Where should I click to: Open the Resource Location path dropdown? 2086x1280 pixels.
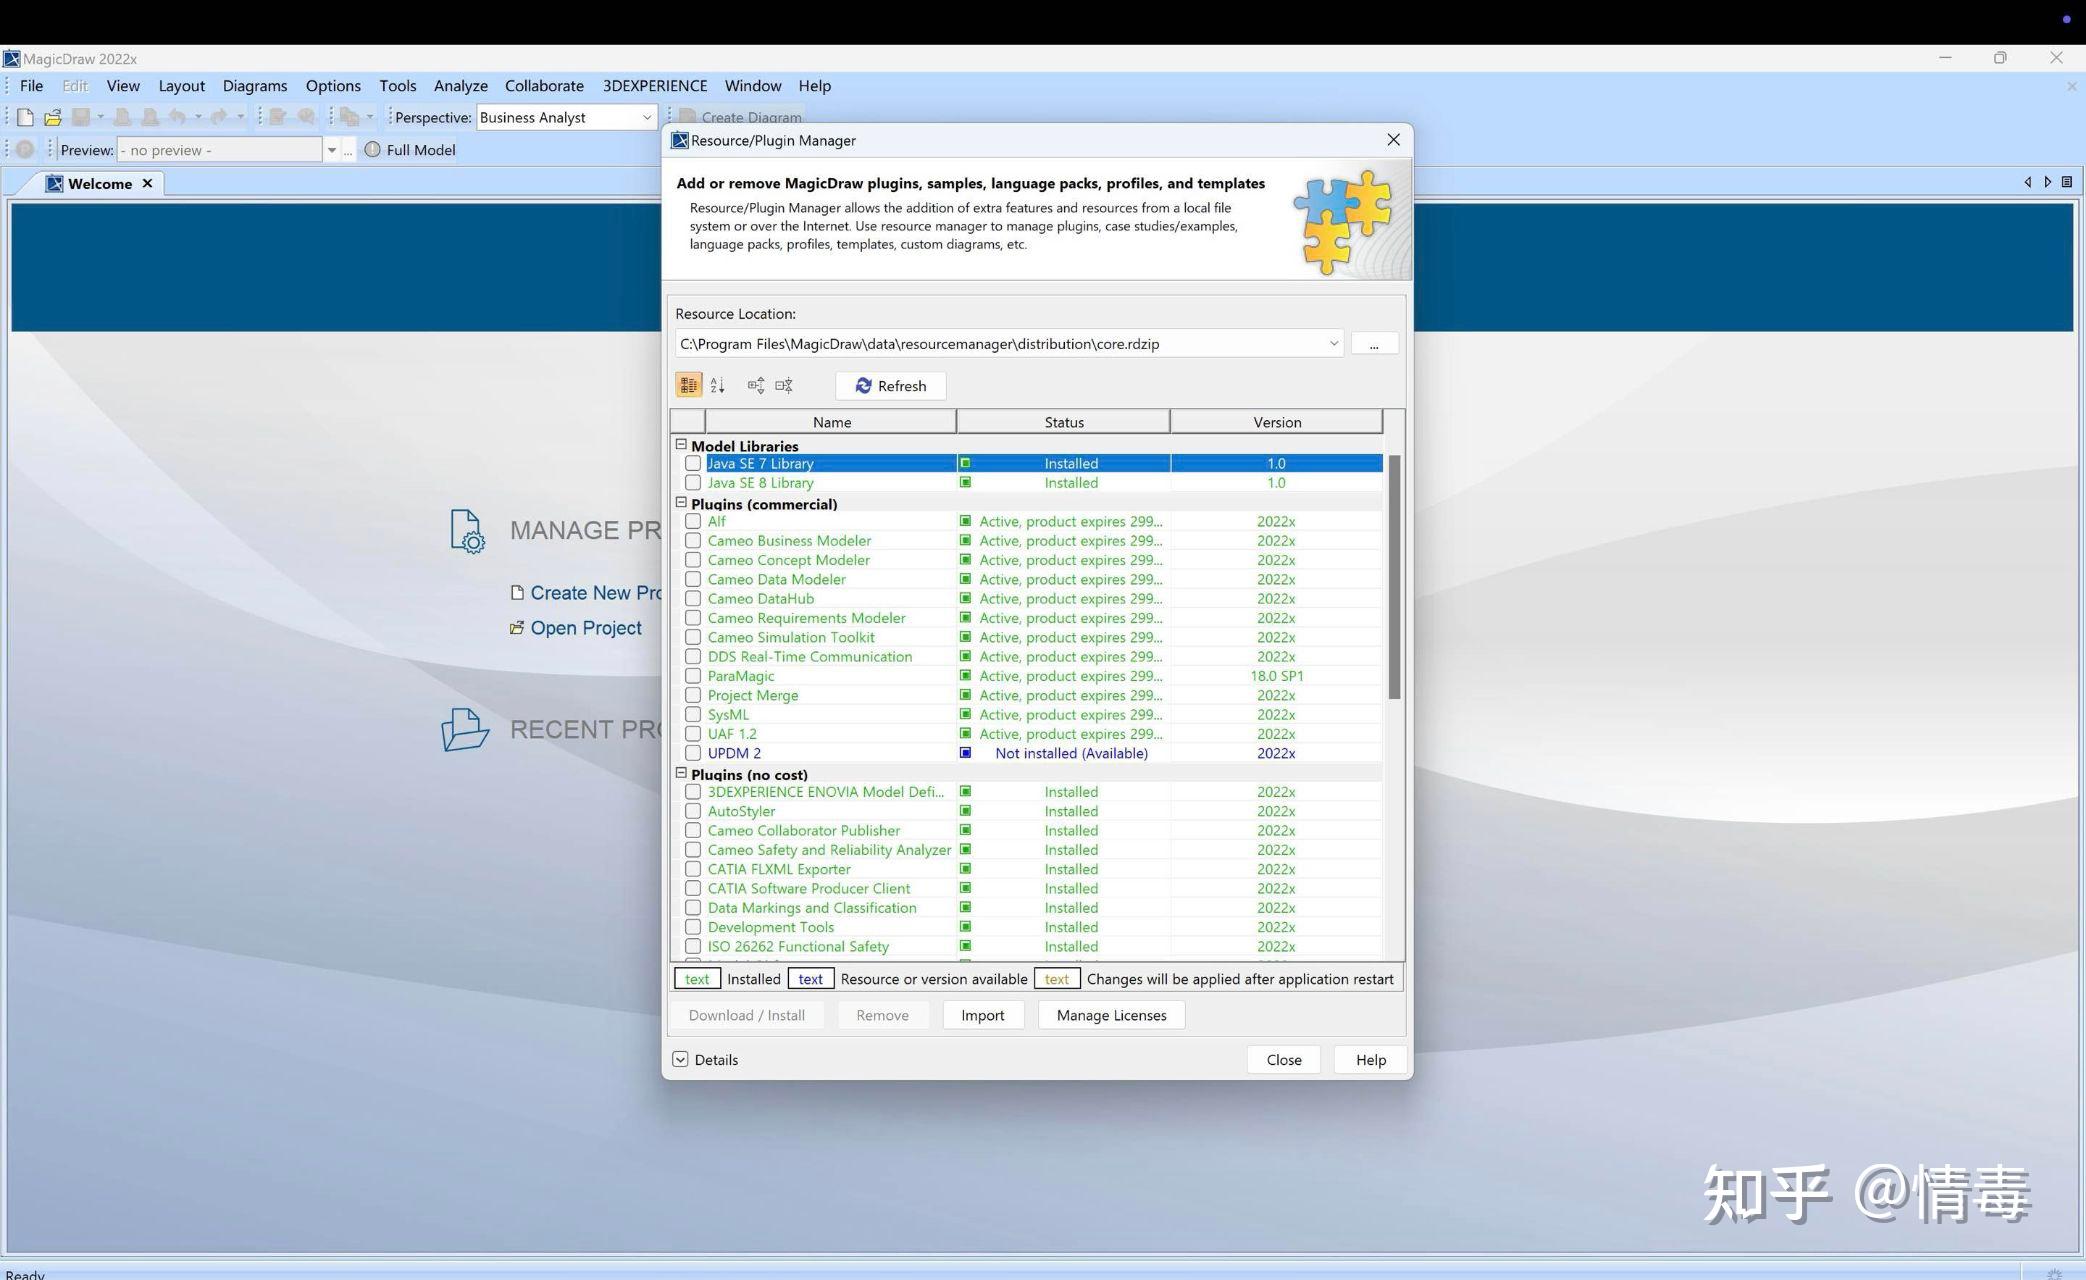pos(1333,344)
